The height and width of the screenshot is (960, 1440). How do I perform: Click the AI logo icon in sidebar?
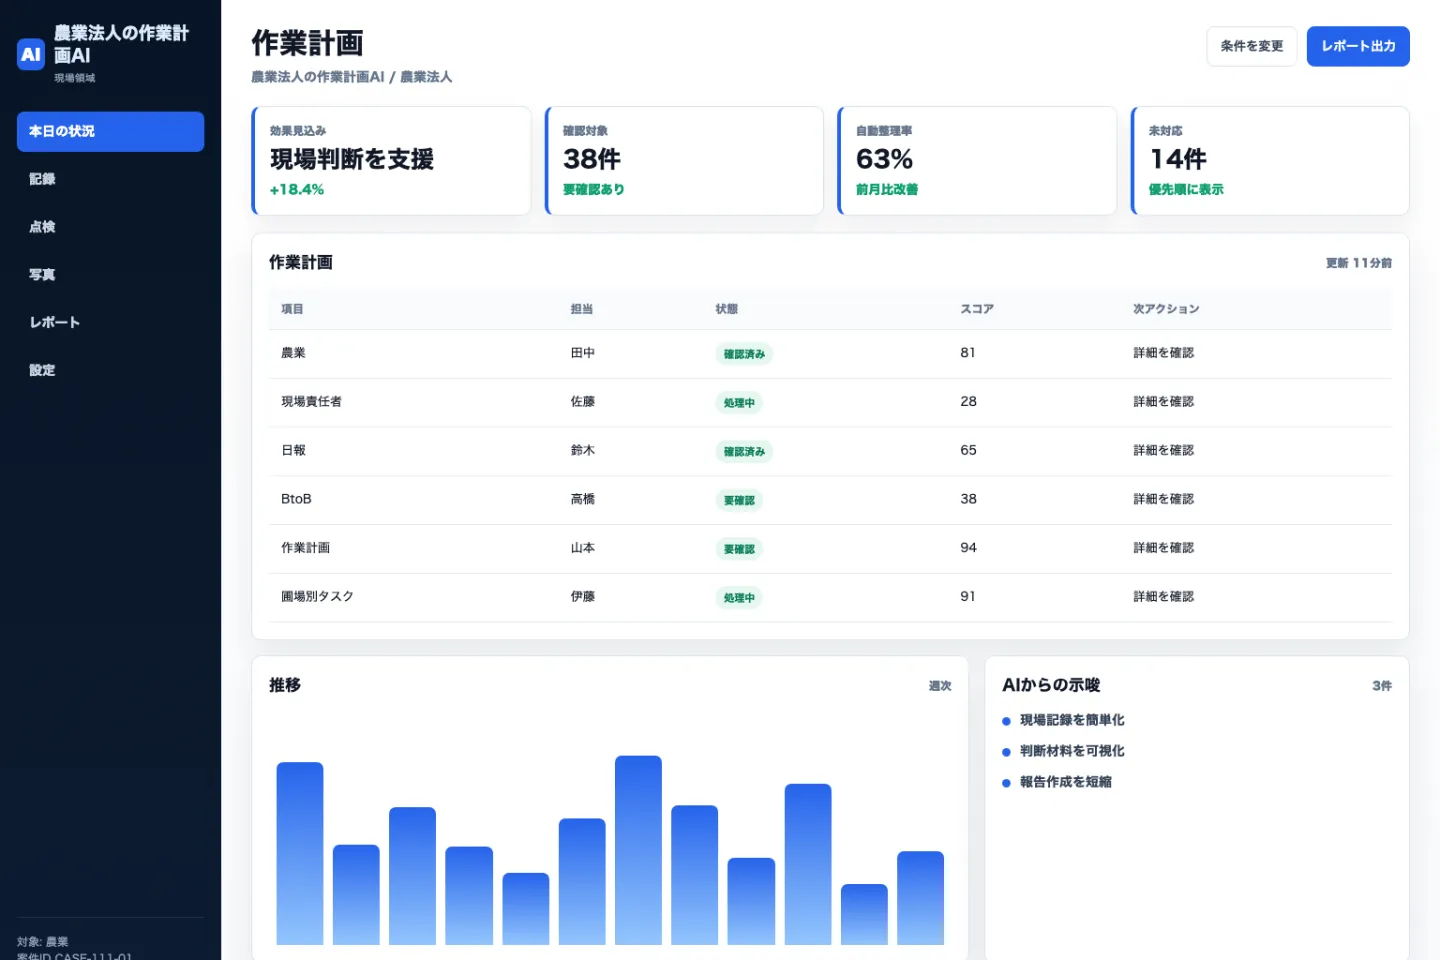point(31,54)
